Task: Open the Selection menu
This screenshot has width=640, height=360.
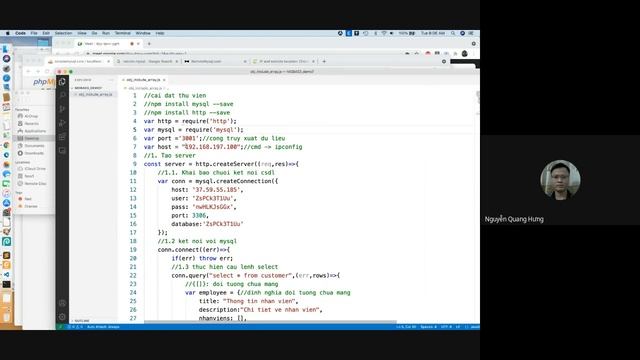Action: (63, 33)
